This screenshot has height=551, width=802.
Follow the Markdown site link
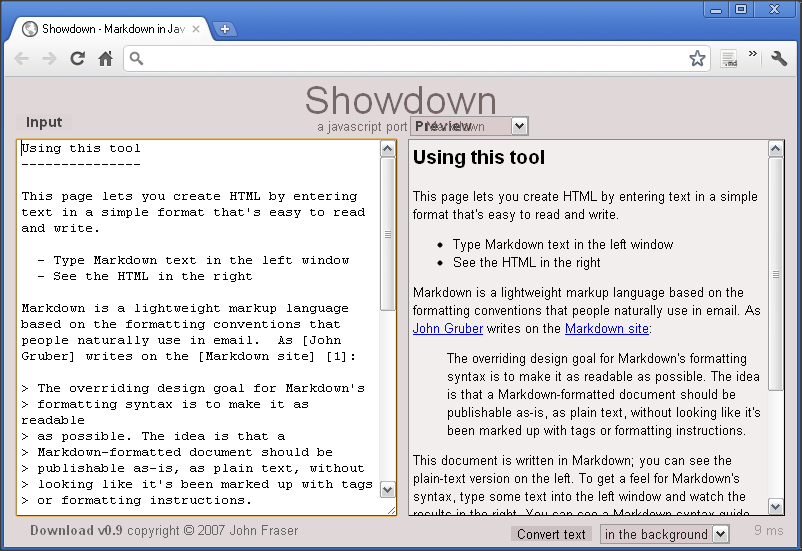[x=607, y=328]
